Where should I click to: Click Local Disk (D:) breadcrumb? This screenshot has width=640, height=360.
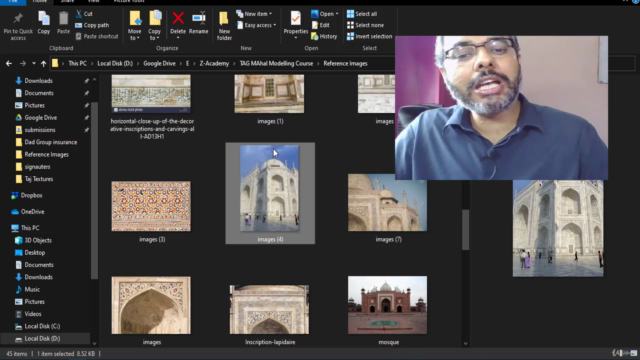[115, 64]
